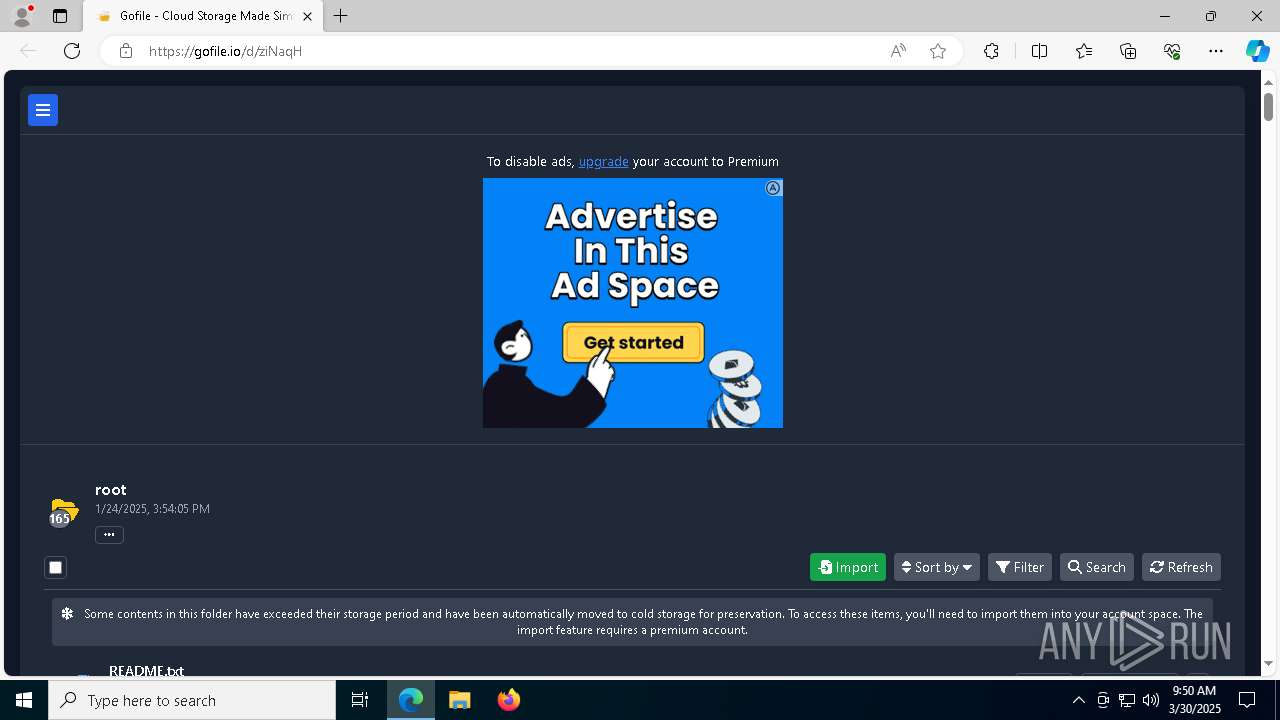This screenshot has height=720, width=1280.
Task: Open the README.txt file entry
Action: tap(146, 671)
